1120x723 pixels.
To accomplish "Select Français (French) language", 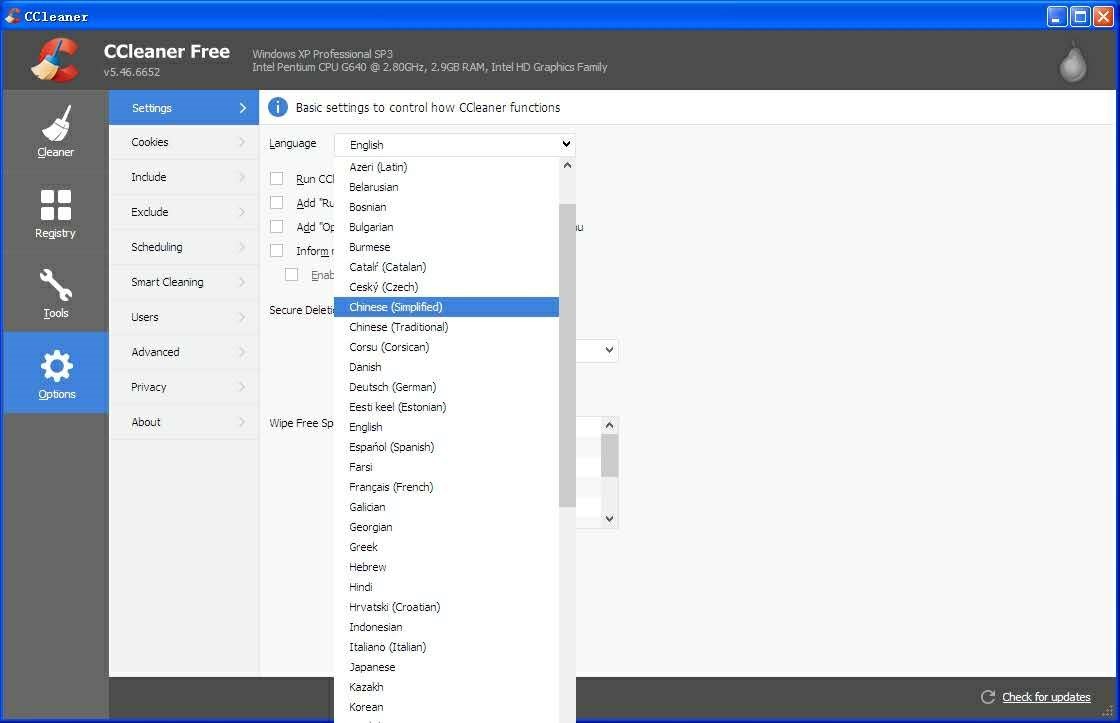I will pyautogui.click(x=446, y=487).
